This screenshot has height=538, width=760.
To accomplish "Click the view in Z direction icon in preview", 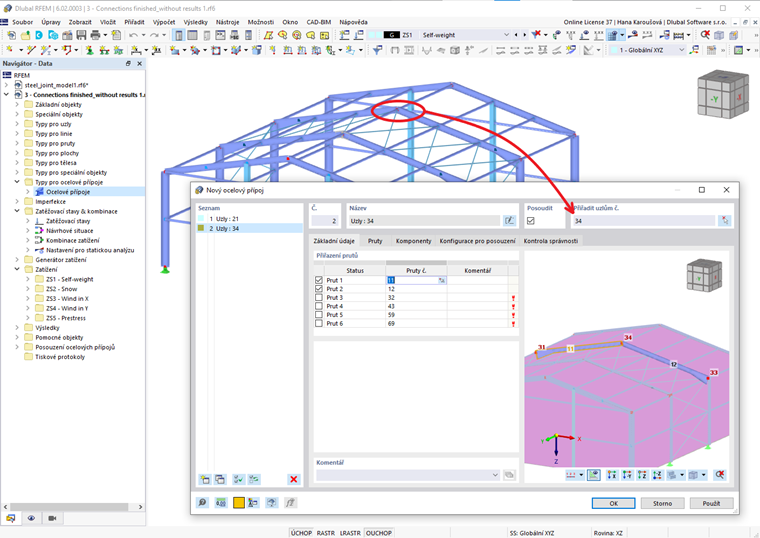I will [642, 475].
